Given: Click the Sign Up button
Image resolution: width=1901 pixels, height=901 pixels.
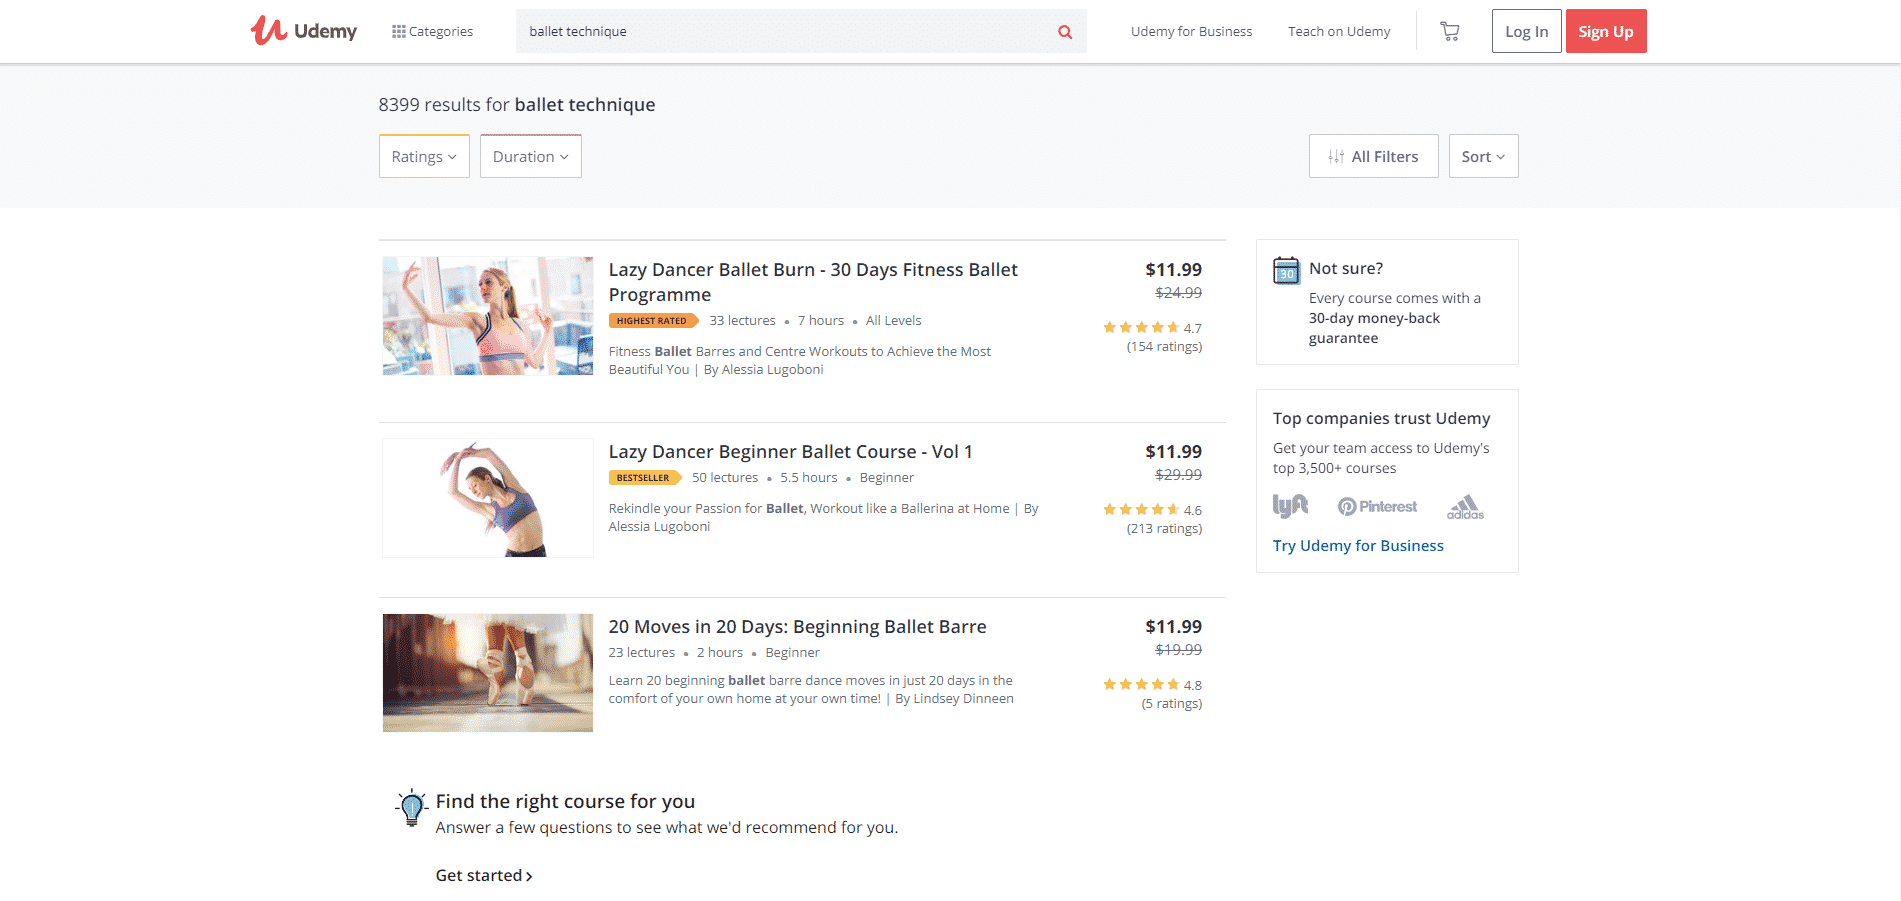Looking at the screenshot, I should pos(1606,31).
